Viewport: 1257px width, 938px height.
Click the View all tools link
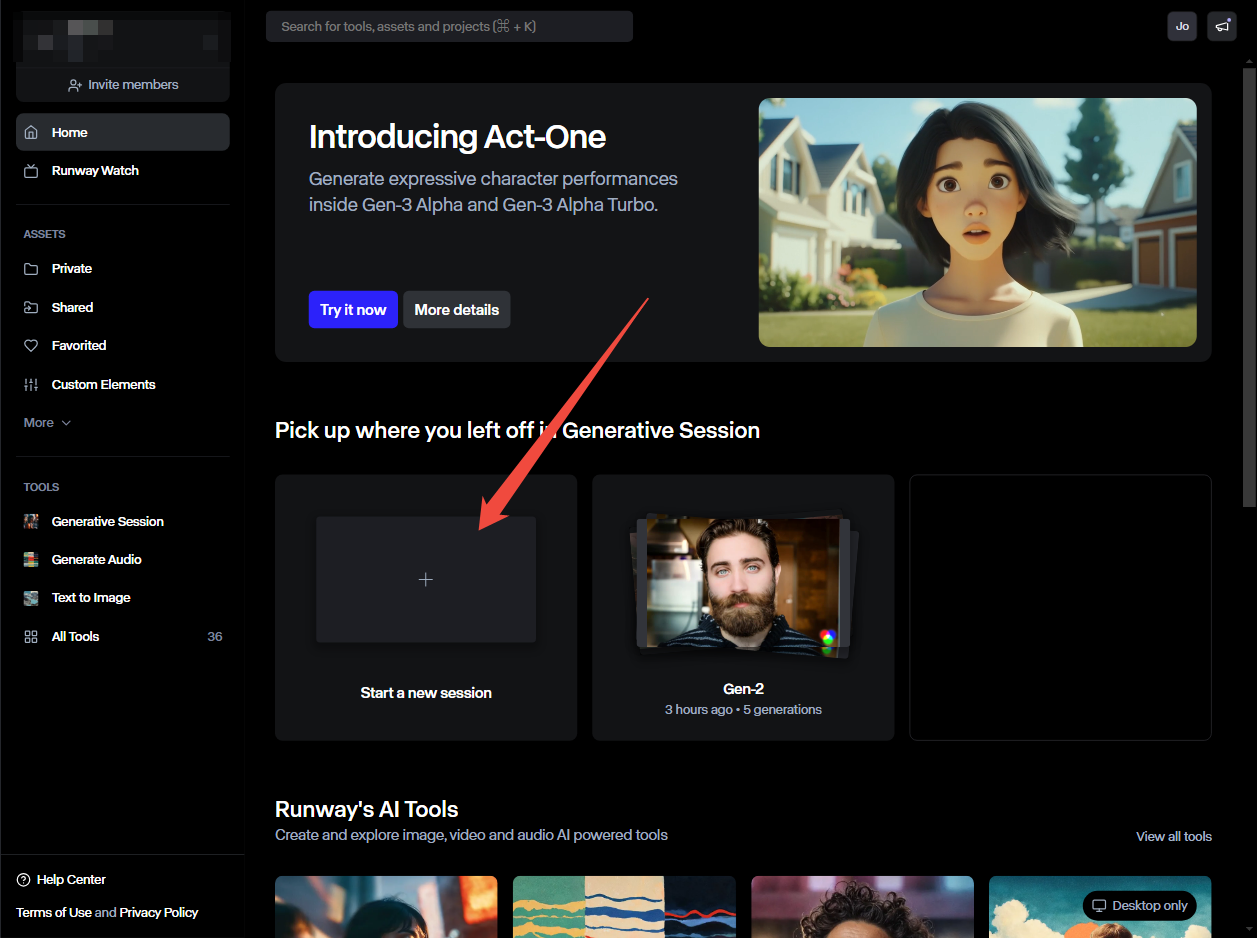click(x=1174, y=836)
